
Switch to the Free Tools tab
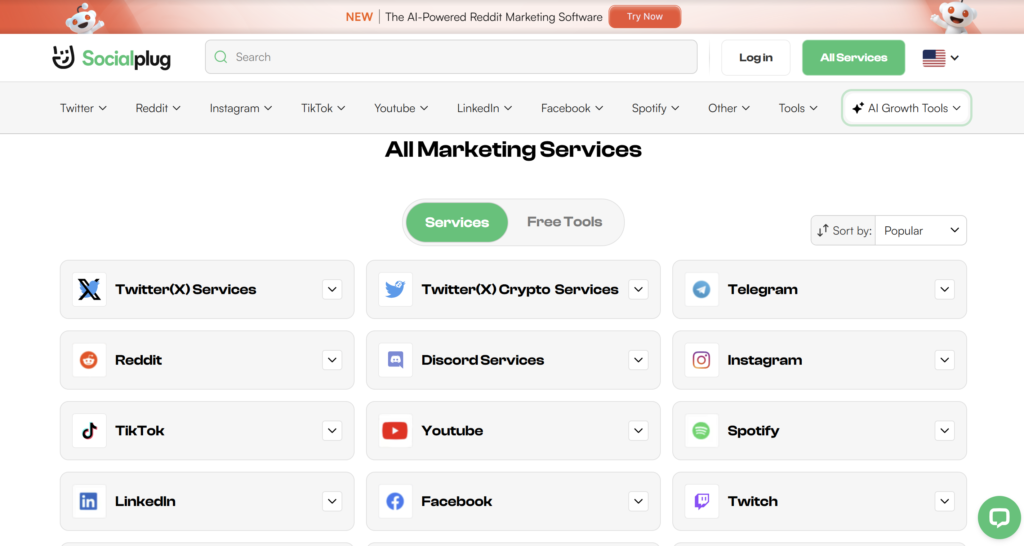point(564,222)
